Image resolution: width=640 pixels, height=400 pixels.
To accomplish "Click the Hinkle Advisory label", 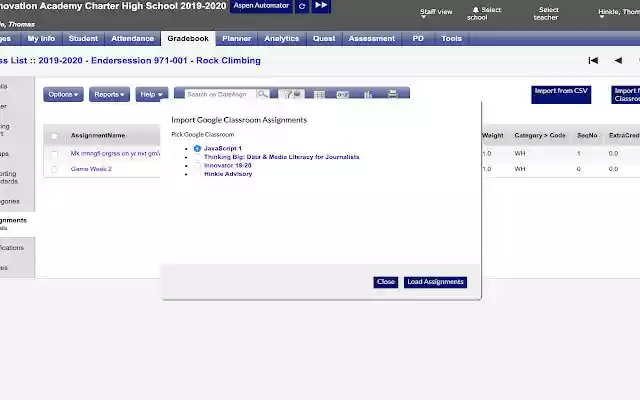I will [x=228, y=174].
